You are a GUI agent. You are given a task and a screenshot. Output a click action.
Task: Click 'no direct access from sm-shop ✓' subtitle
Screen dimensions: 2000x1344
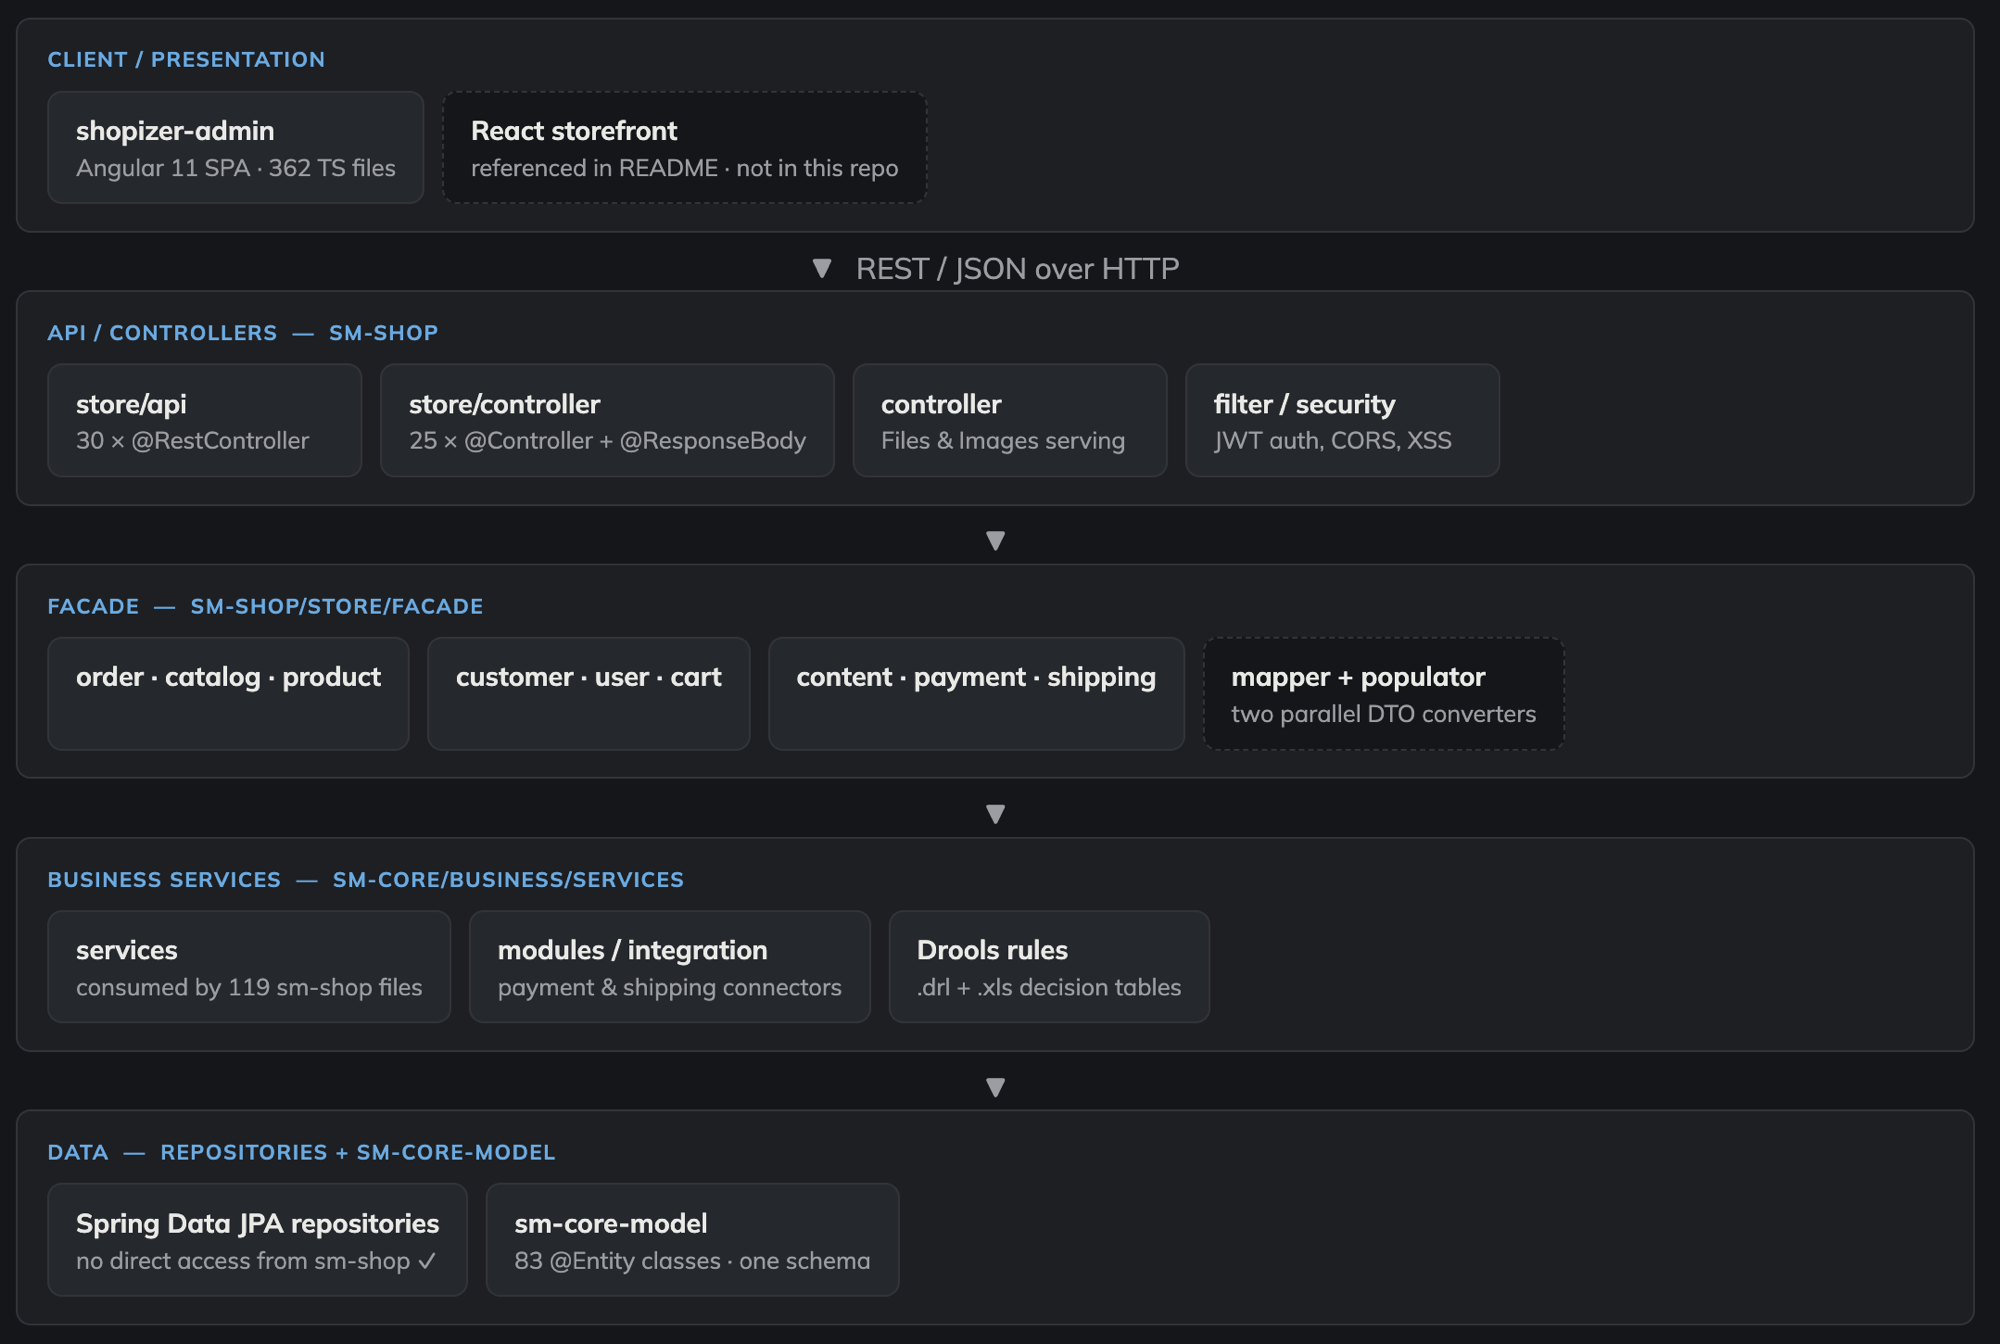257,1261
